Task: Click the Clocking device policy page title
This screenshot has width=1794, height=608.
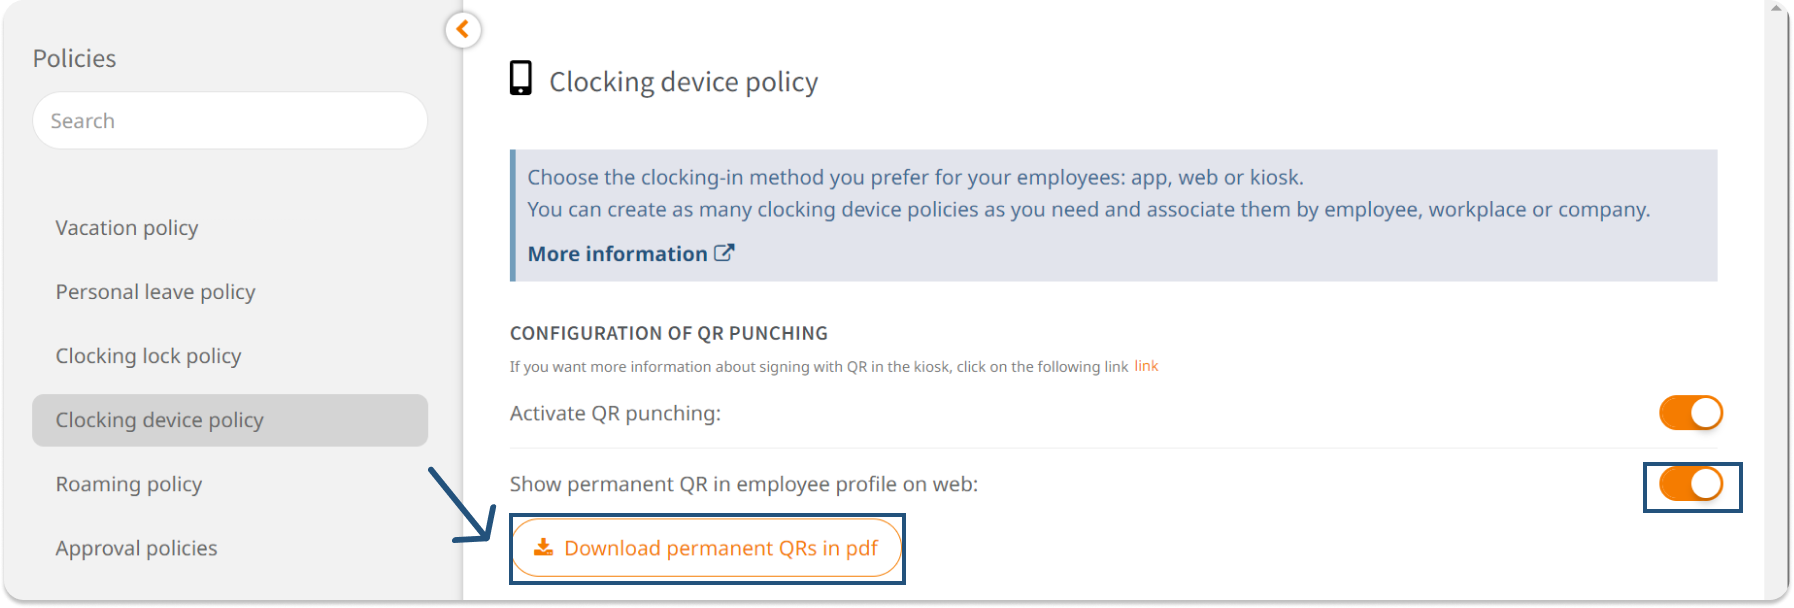Action: click(x=683, y=82)
